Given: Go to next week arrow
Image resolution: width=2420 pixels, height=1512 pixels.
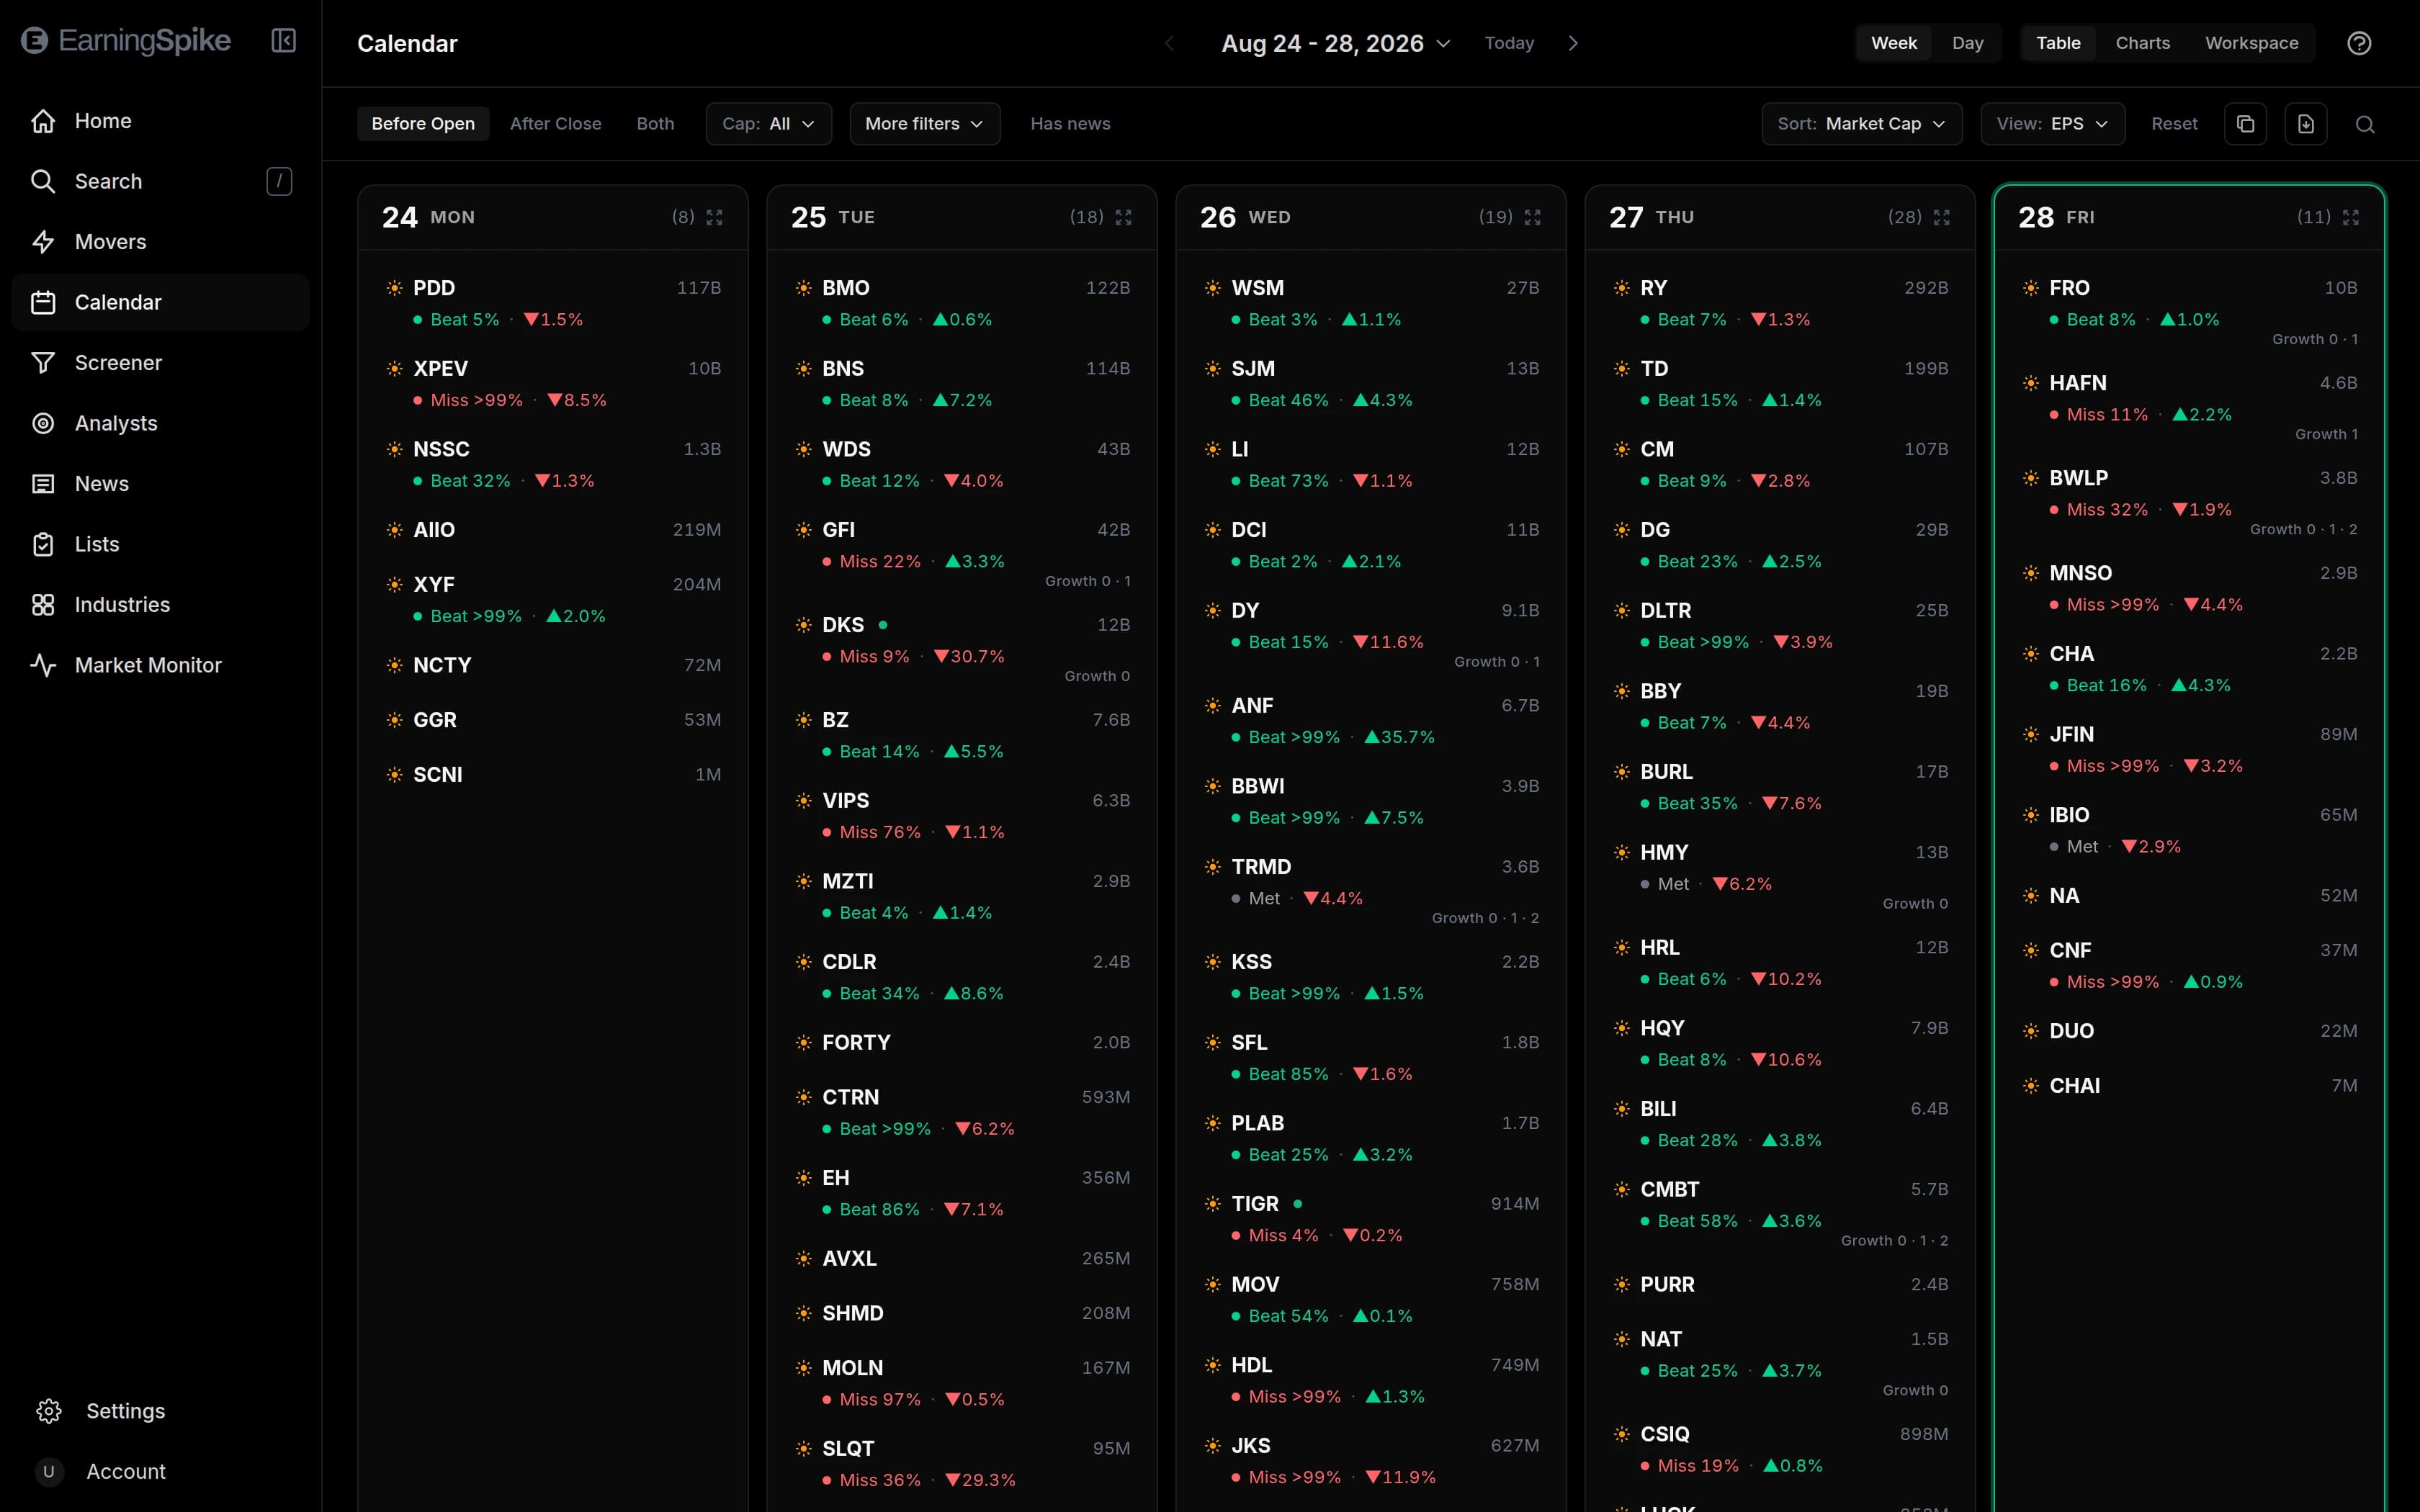Looking at the screenshot, I should [x=1573, y=43].
